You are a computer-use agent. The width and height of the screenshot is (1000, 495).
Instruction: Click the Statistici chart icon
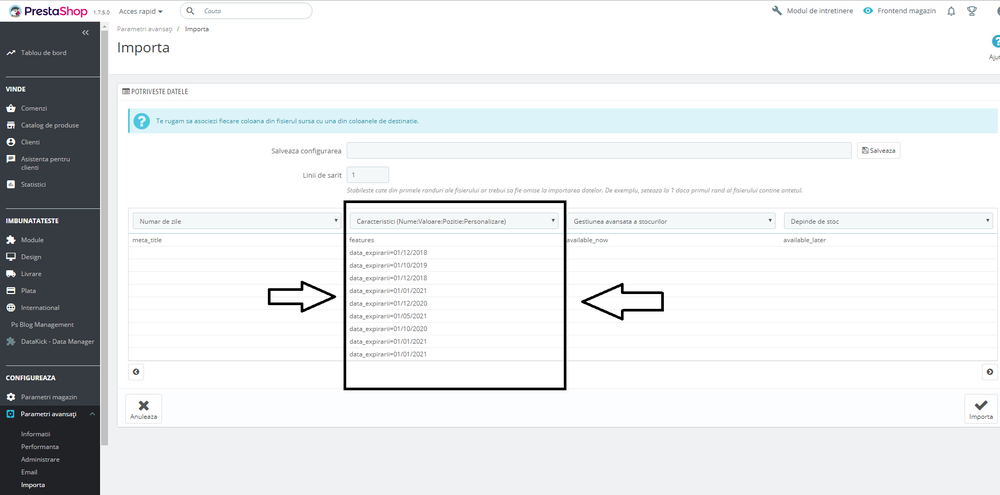pyautogui.click(x=10, y=184)
